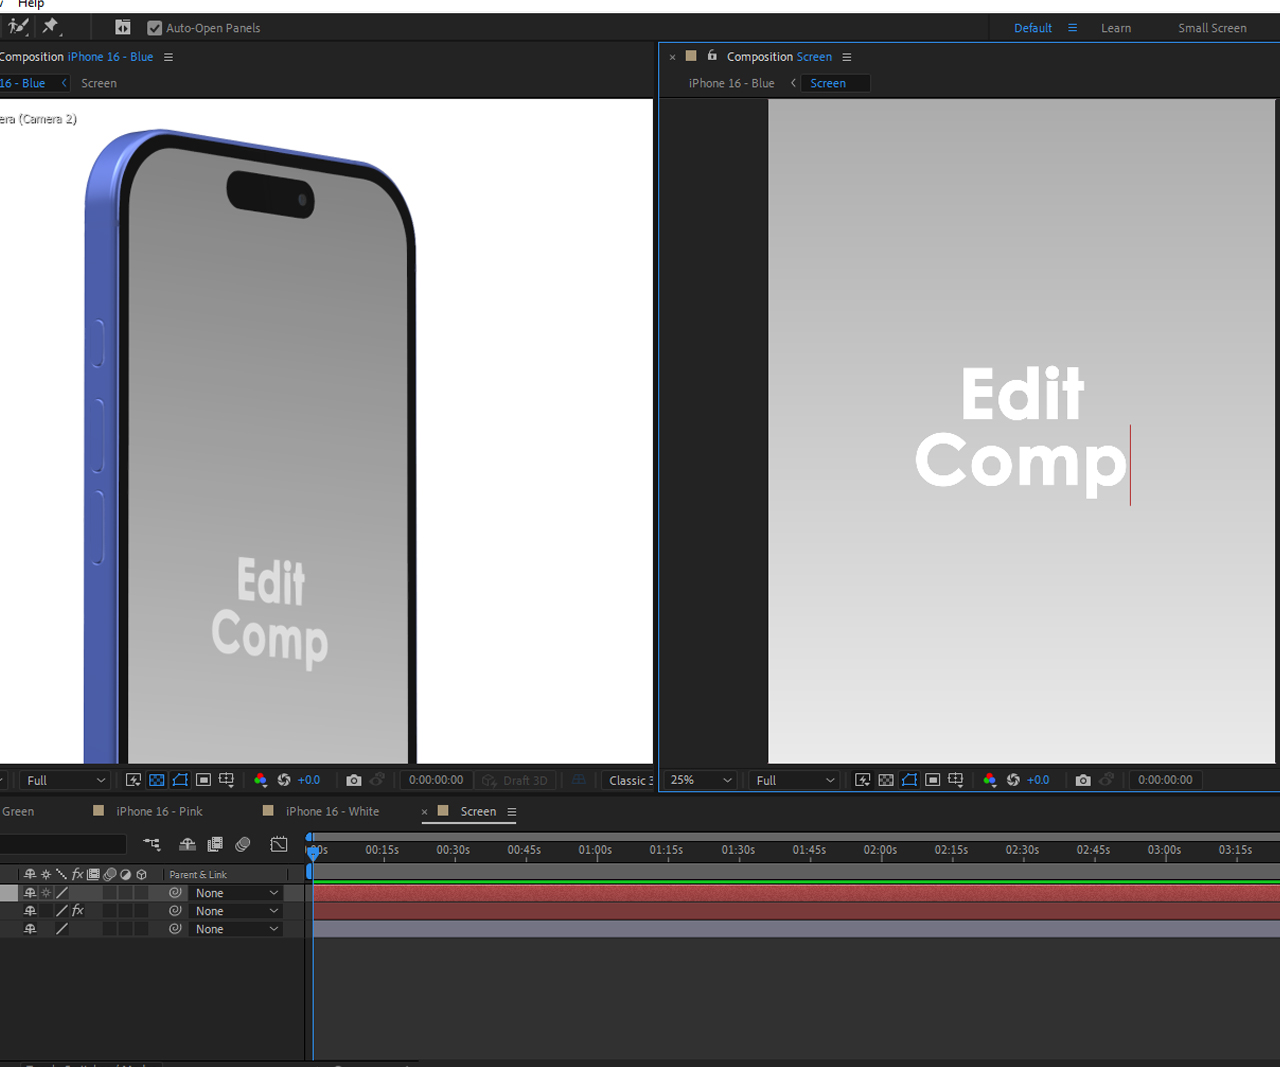Click the Learn workspace button
The width and height of the screenshot is (1280, 1067).
1117,28
